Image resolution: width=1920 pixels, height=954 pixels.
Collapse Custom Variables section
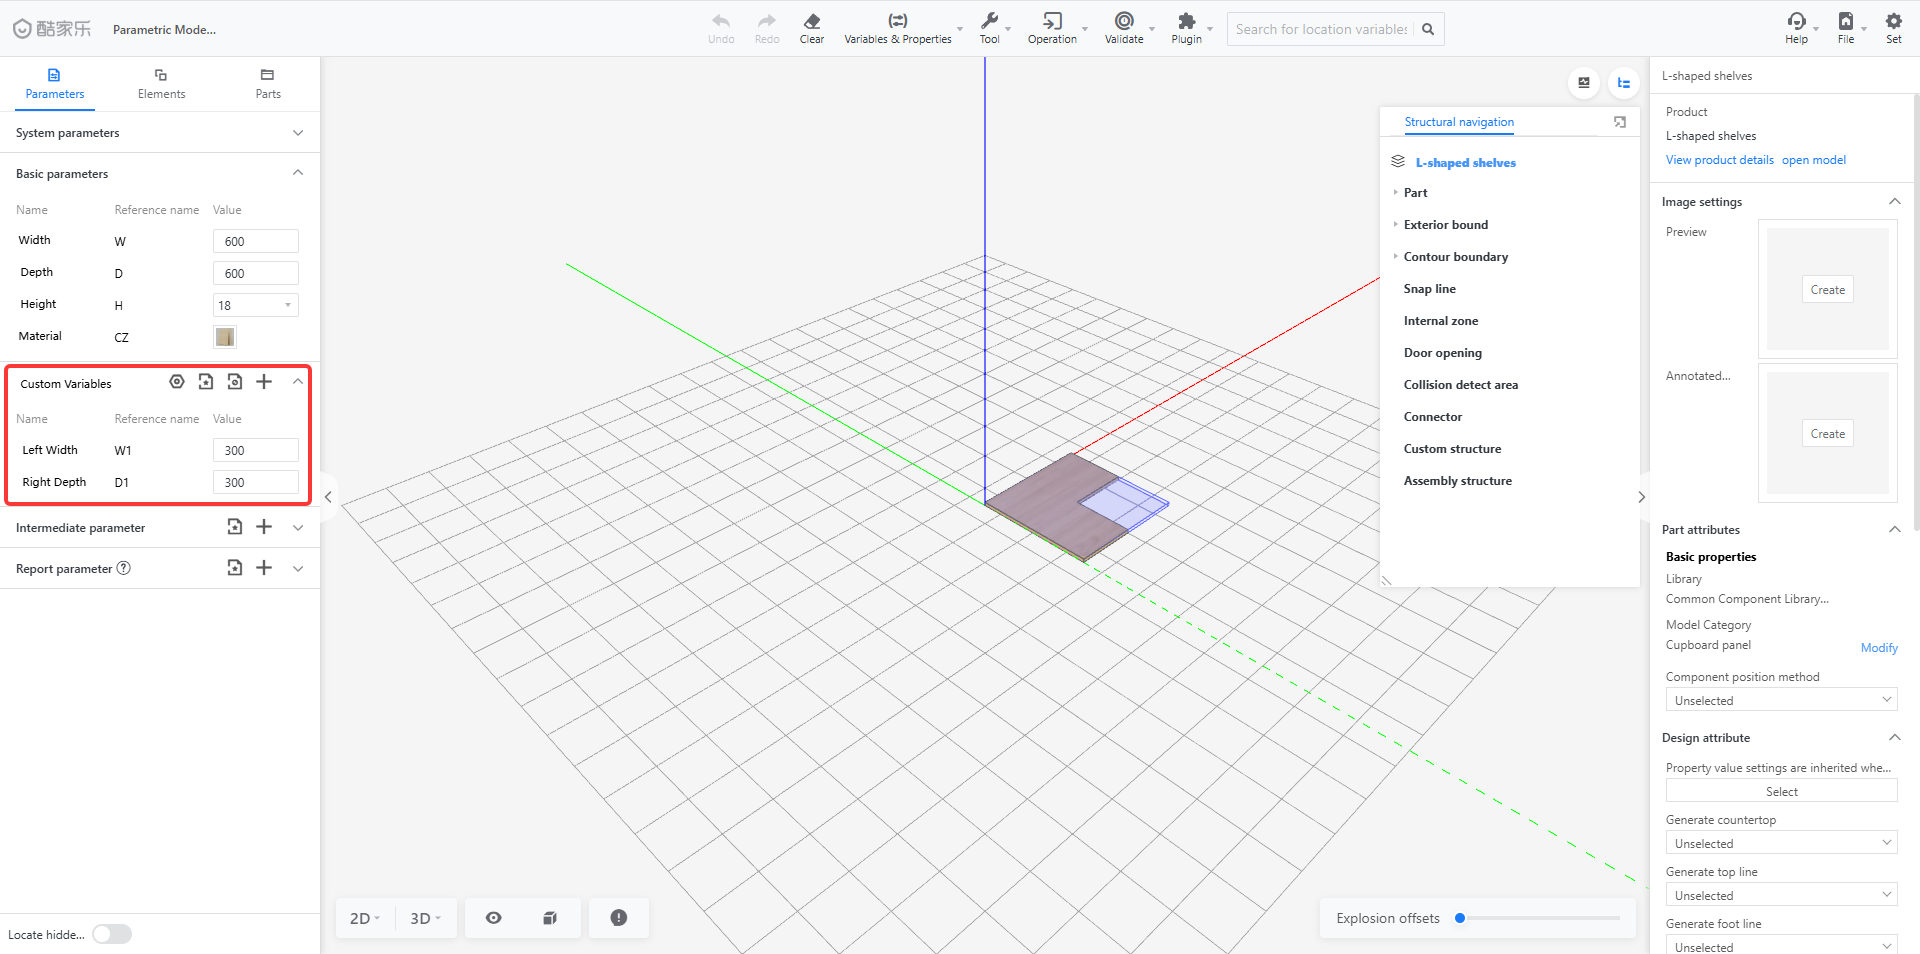(298, 382)
